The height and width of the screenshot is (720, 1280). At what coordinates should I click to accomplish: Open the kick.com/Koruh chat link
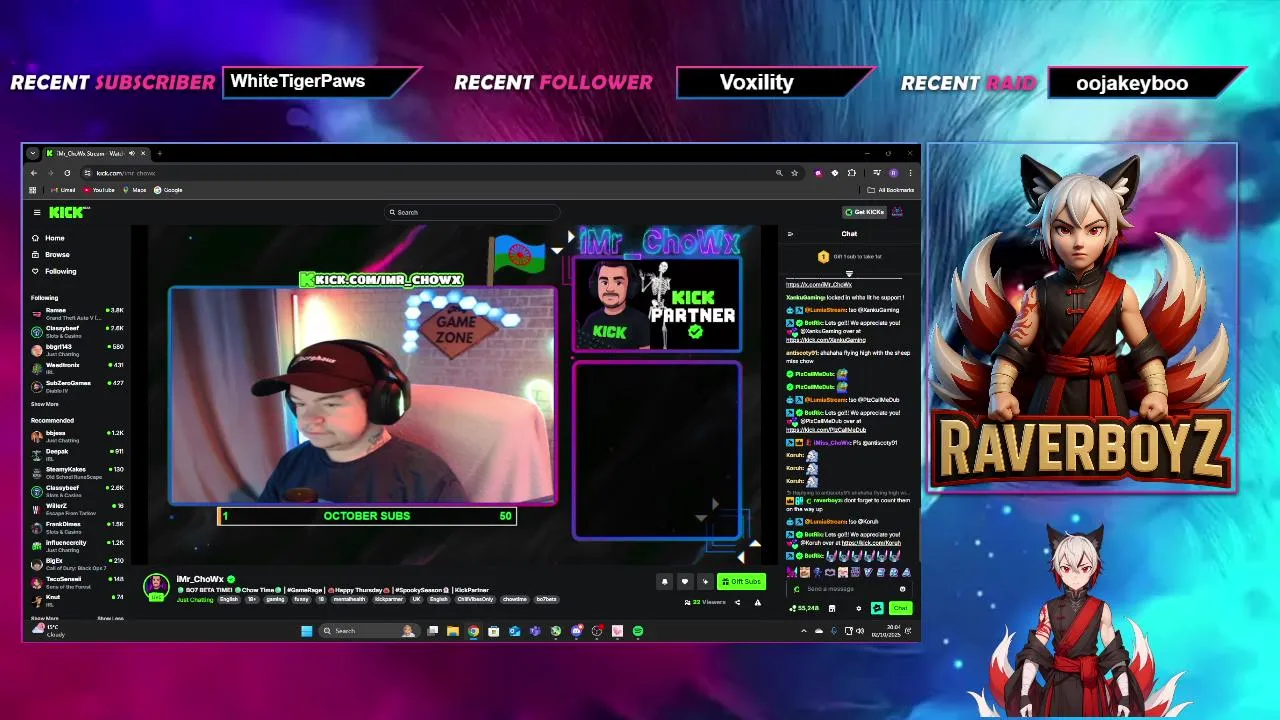(x=871, y=543)
